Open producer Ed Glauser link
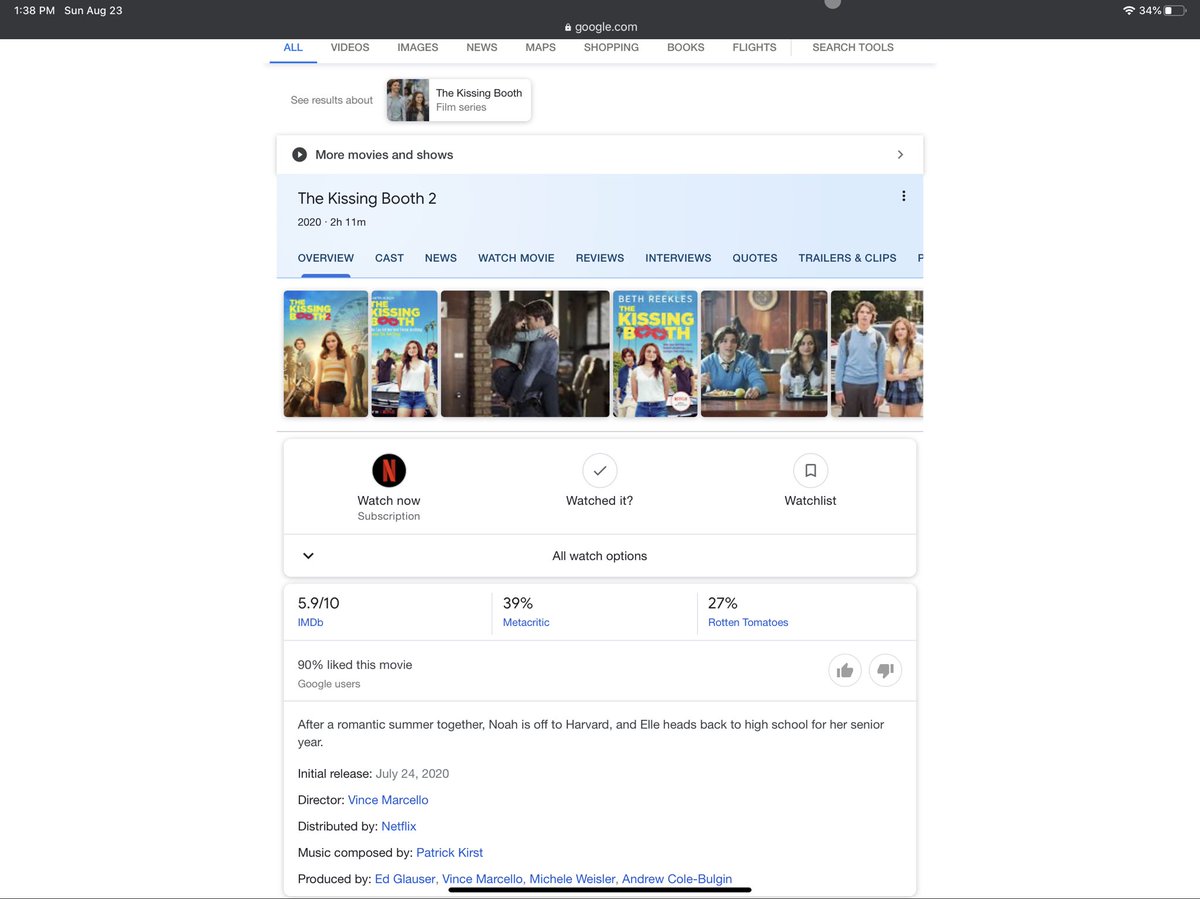 [x=405, y=879]
